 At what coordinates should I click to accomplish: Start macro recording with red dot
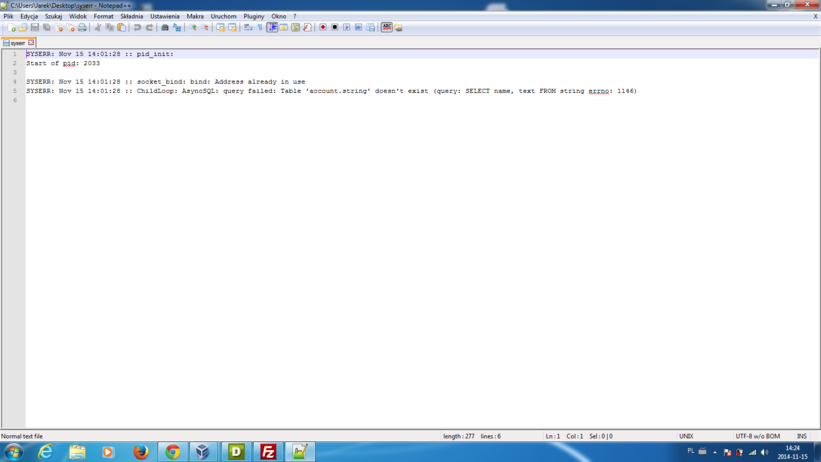(x=323, y=28)
